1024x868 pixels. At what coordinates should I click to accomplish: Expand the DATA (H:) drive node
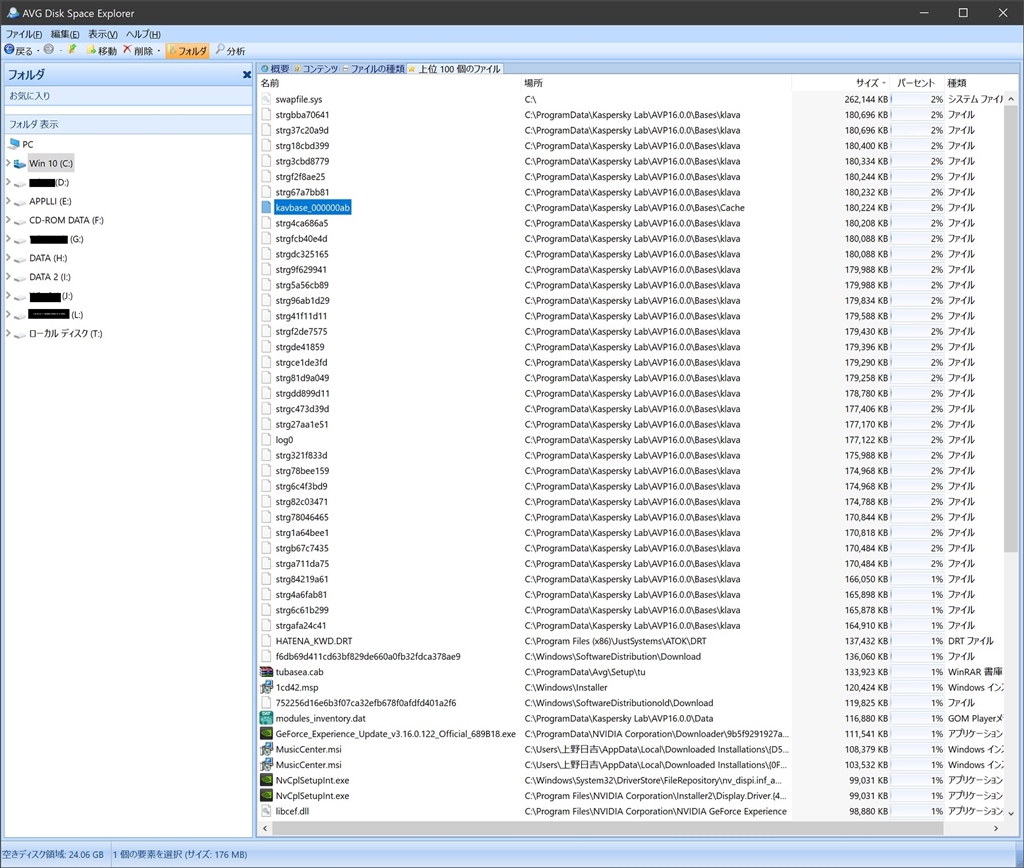point(8,258)
